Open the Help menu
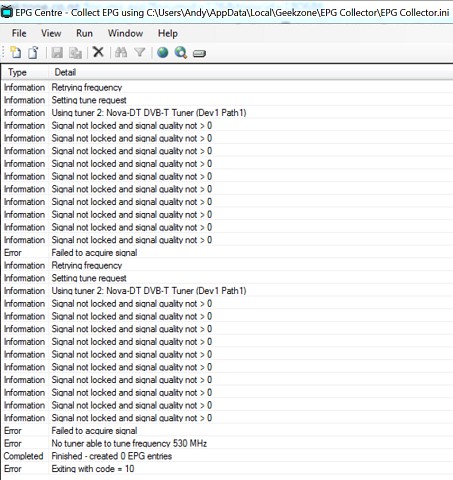Image resolution: width=453 pixels, height=480 pixels. tap(168, 33)
